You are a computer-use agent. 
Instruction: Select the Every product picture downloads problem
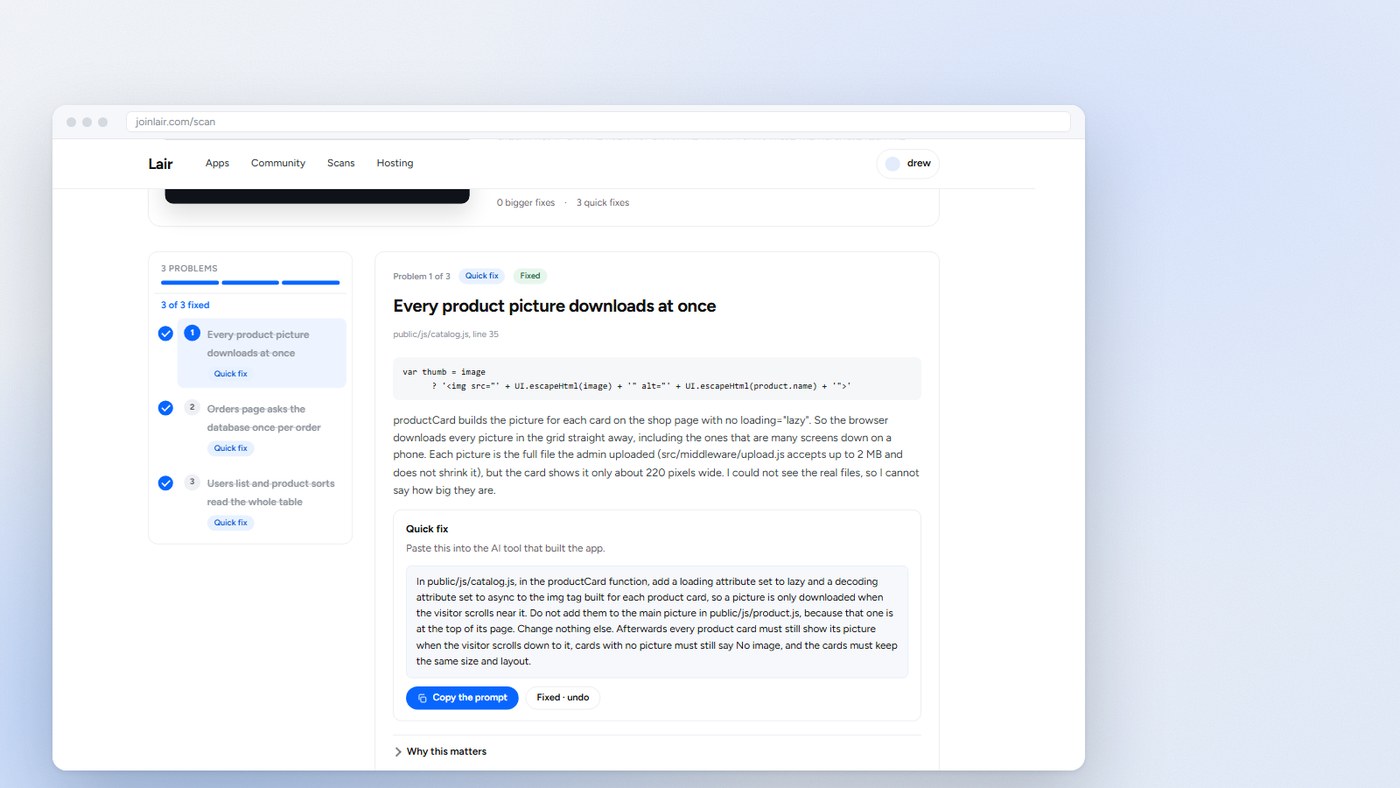262,353
